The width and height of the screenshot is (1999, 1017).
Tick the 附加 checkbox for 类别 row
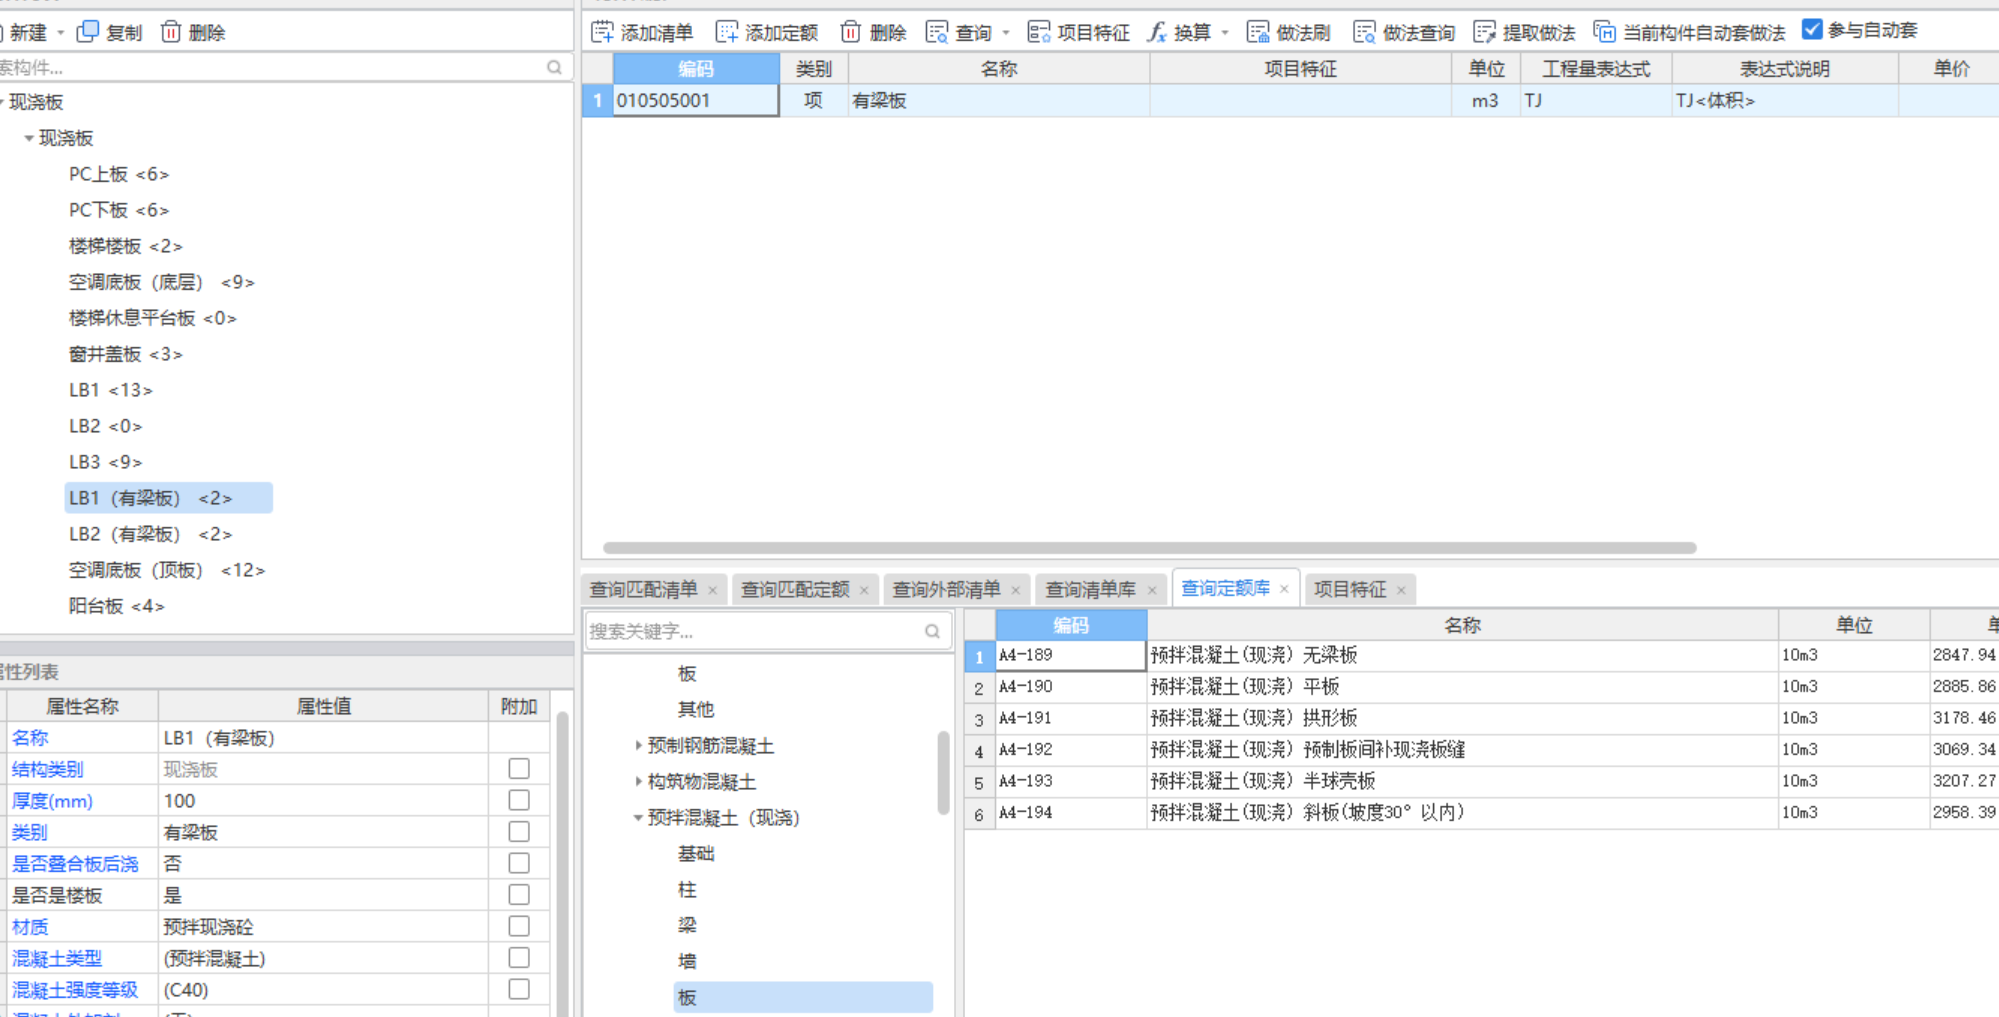(x=519, y=831)
